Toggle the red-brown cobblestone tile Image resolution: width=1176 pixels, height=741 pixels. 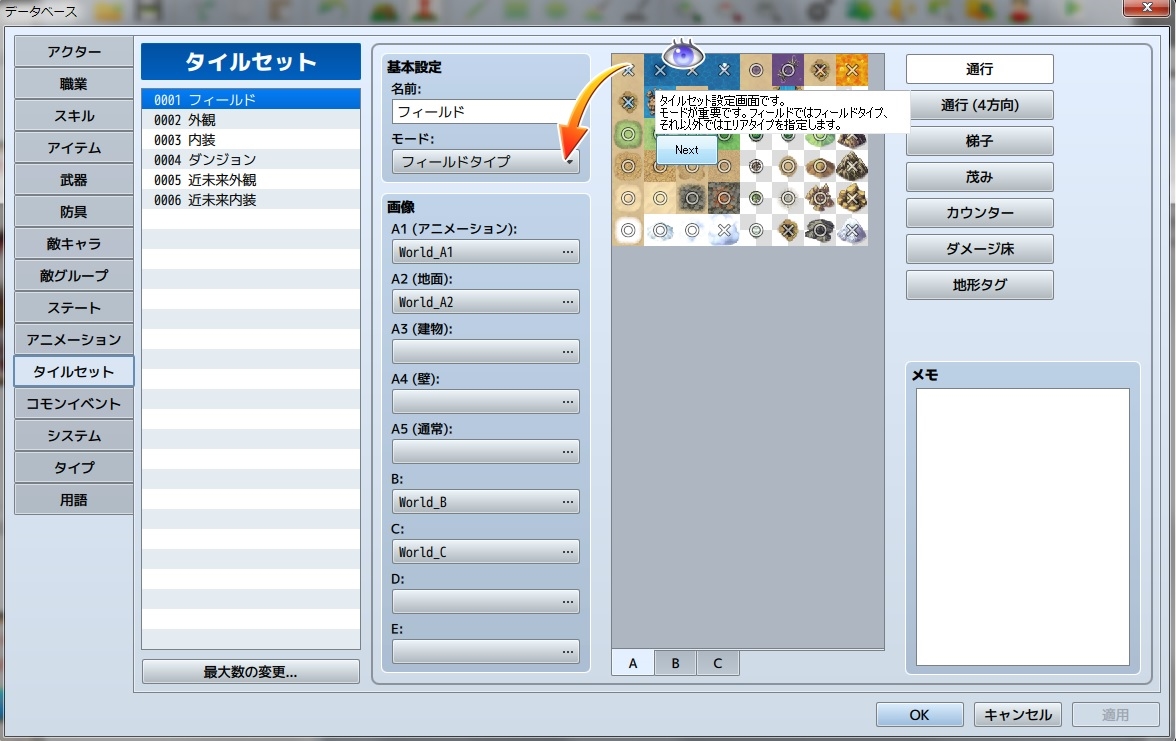[x=724, y=198]
